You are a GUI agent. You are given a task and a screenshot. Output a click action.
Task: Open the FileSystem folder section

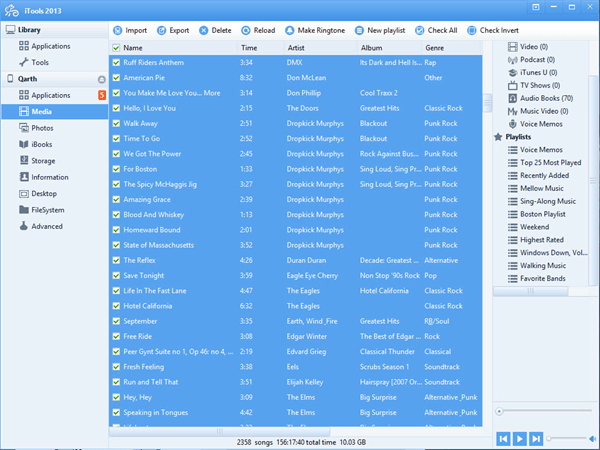pyautogui.click(x=42, y=210)
